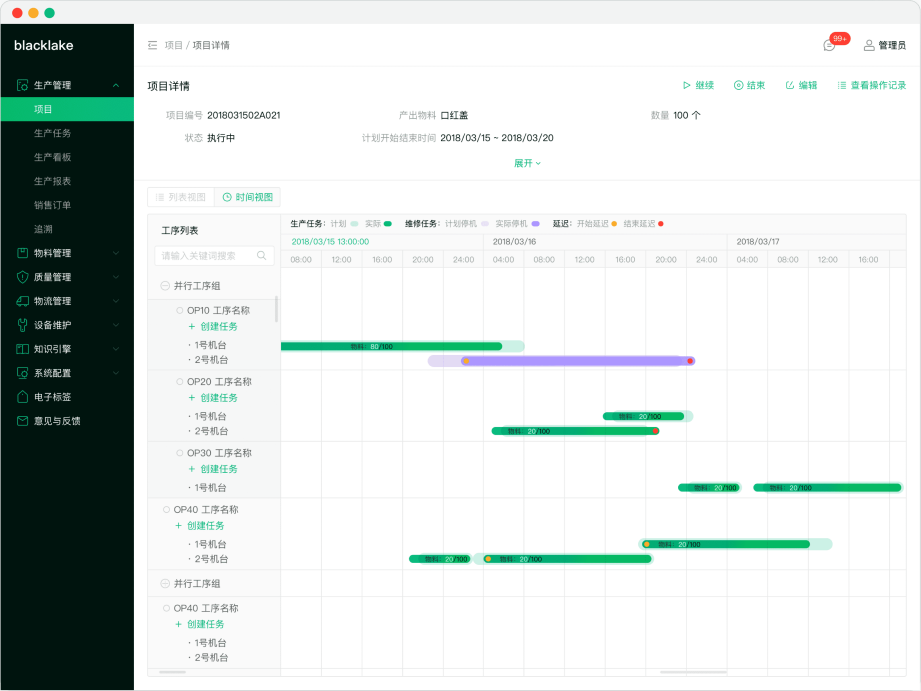Click the 物流管理 truck icon

click(22, 301)
